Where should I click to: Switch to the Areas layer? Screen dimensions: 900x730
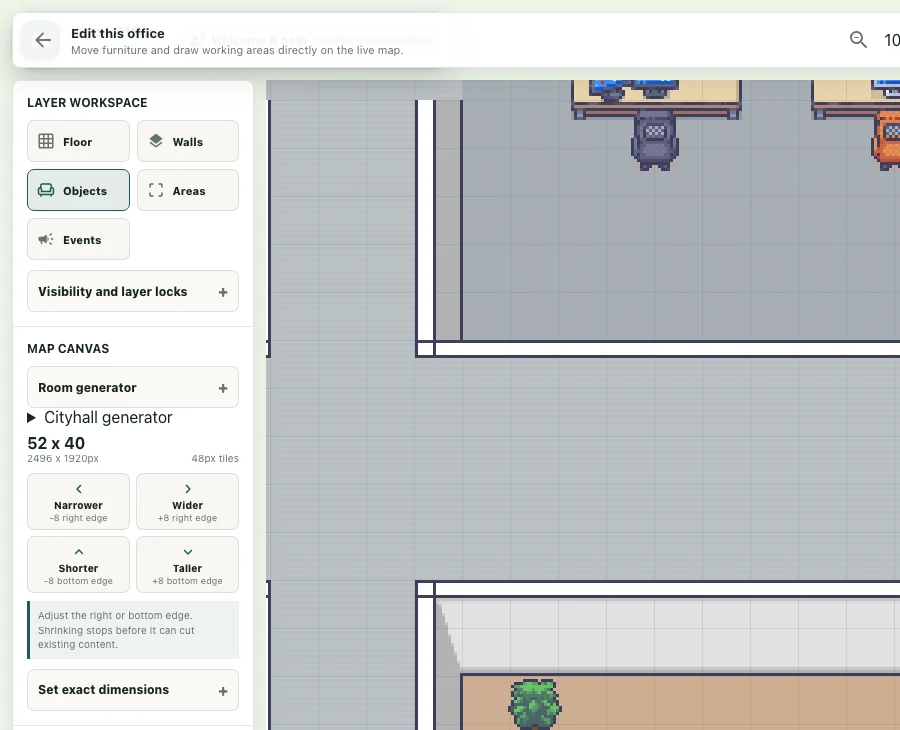188,190
